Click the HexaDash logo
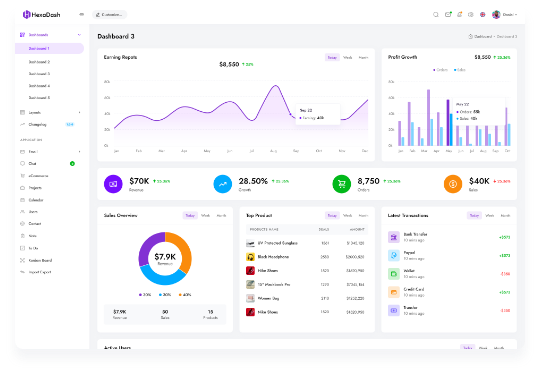This screenshot has height=374, width=540. 41,14
